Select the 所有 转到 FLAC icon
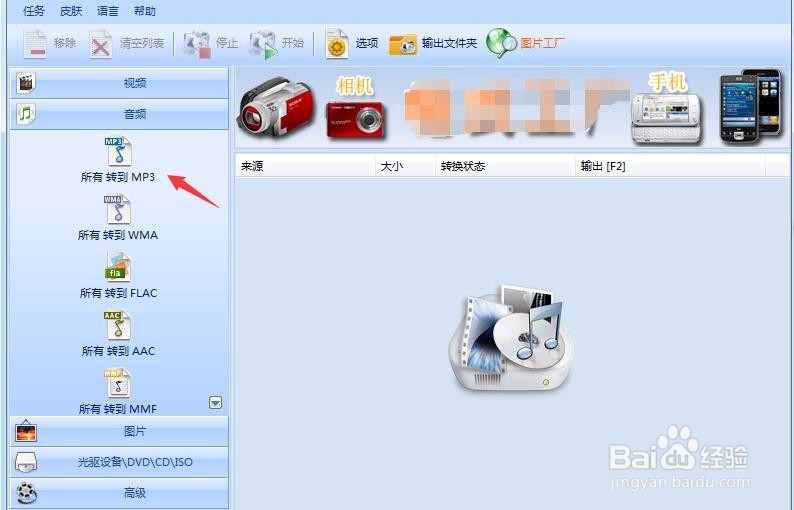 point(118,267)
